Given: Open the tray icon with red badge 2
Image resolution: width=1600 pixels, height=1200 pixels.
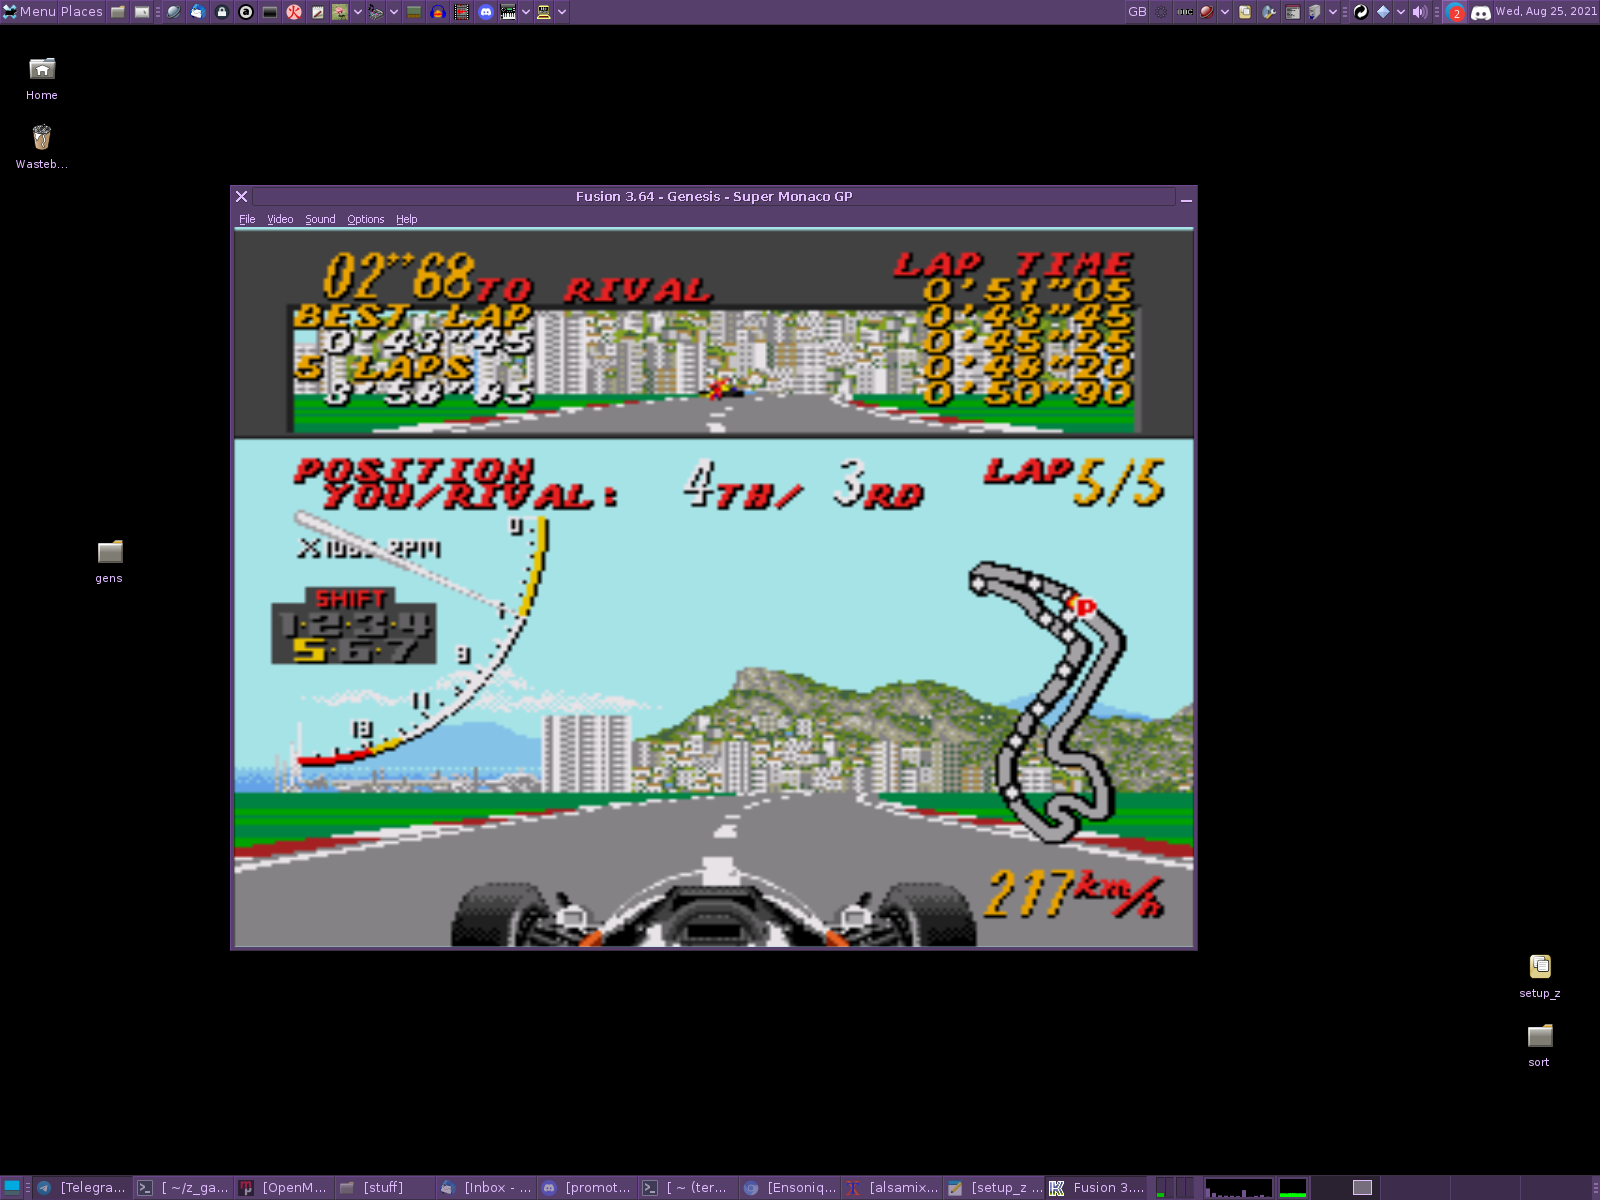Looking at the screenshot, I should pos(1455,12).
